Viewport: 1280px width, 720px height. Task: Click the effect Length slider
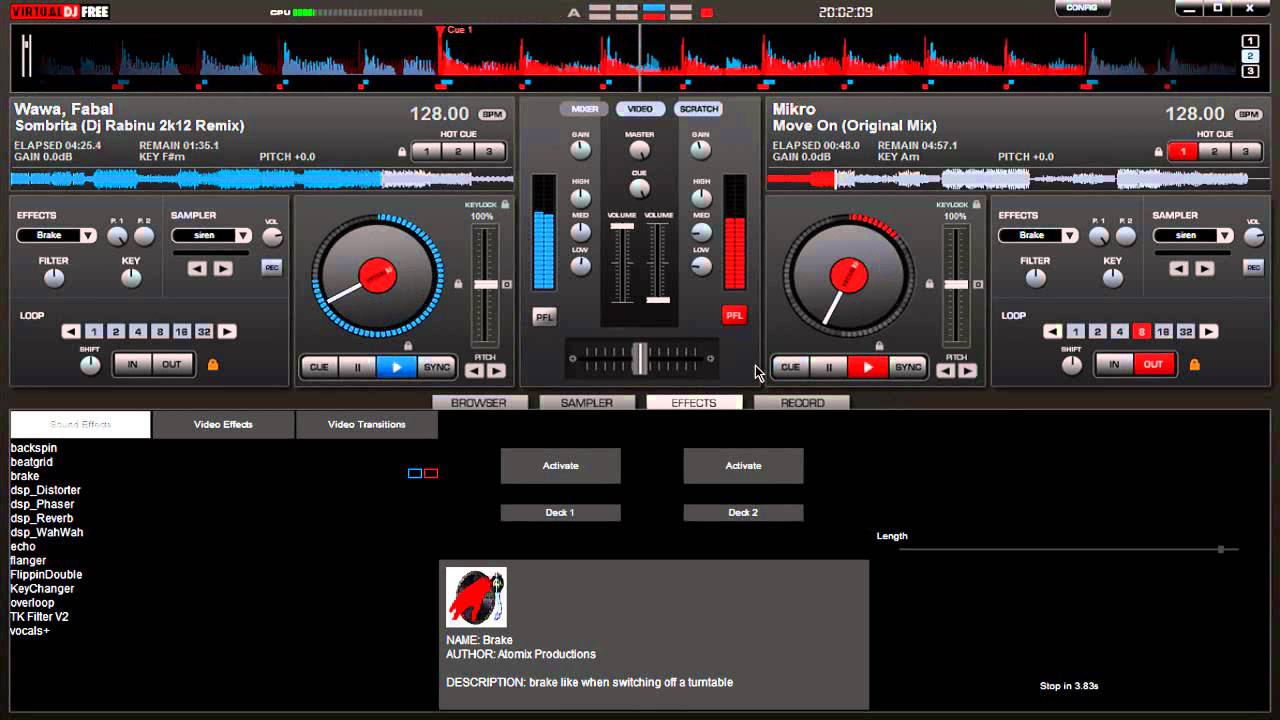[x=1068, y=549]
